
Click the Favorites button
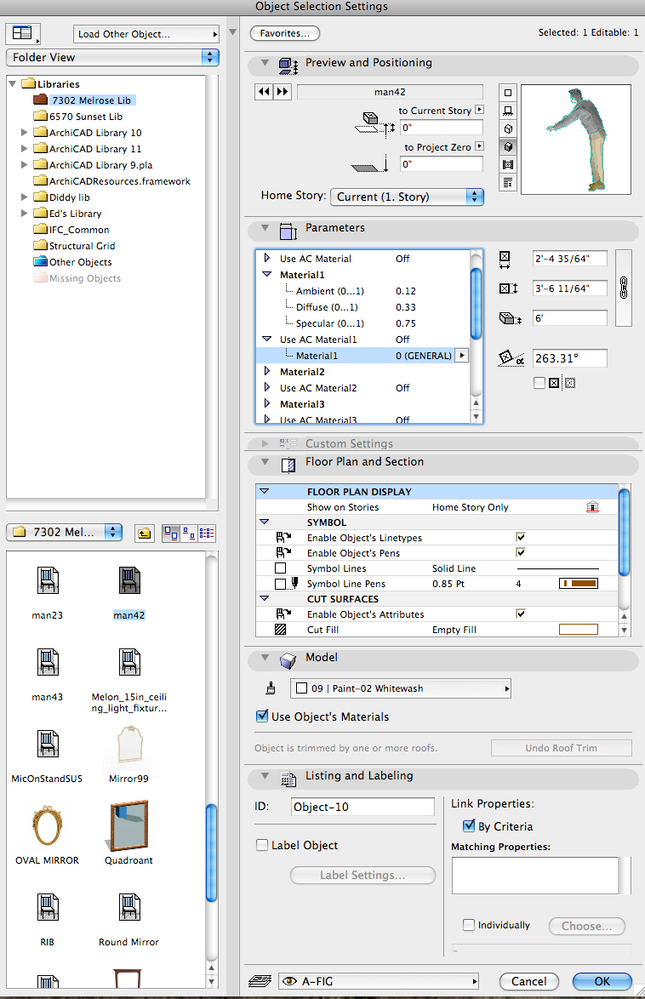pyautogui.click(x=285, y=33)
